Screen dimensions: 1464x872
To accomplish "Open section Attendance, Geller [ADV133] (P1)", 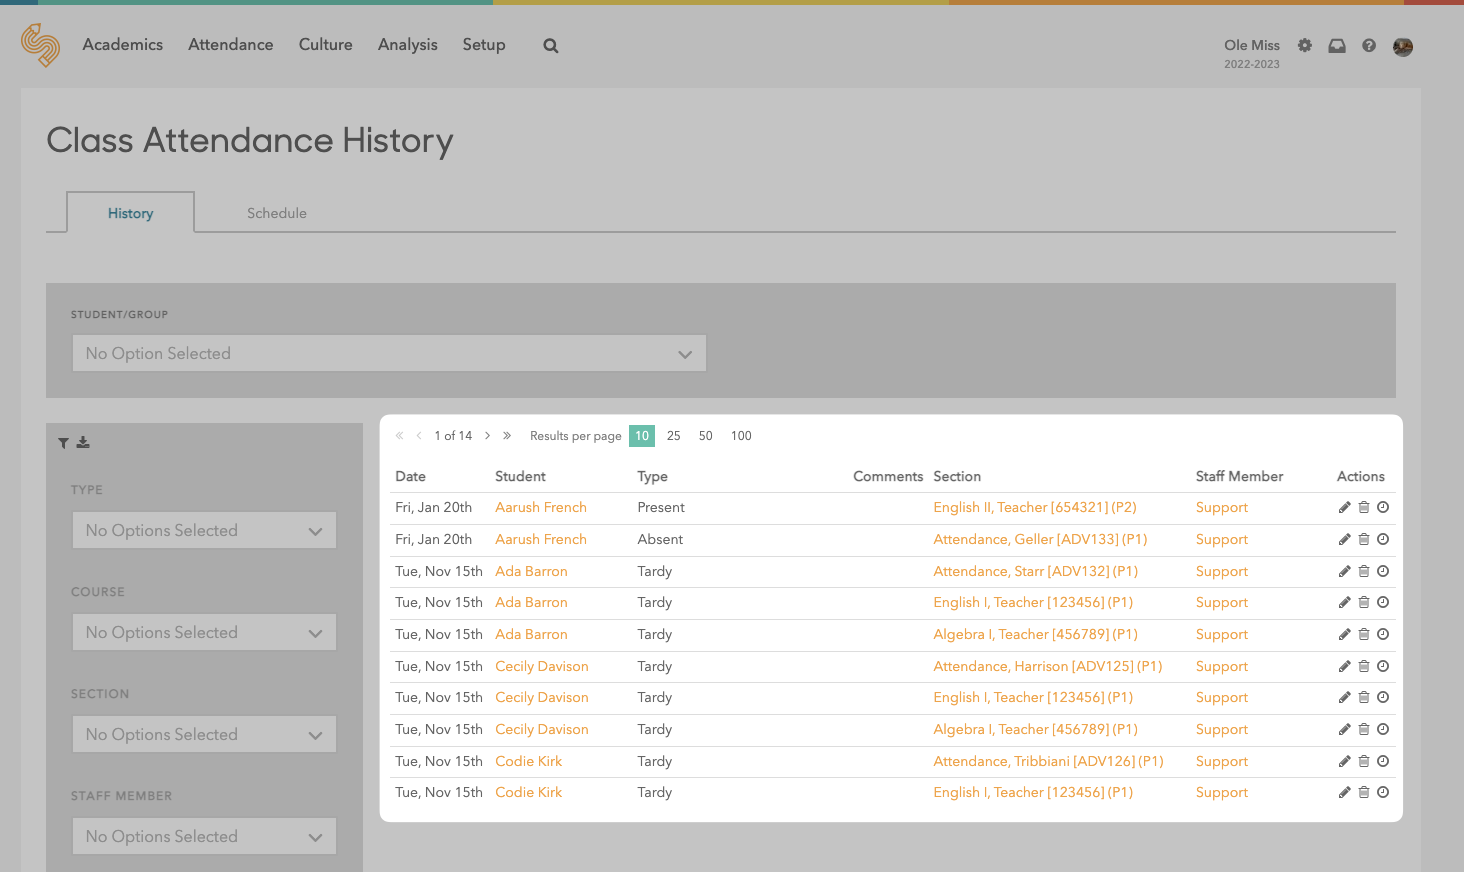I will [x=1040, y=539].
